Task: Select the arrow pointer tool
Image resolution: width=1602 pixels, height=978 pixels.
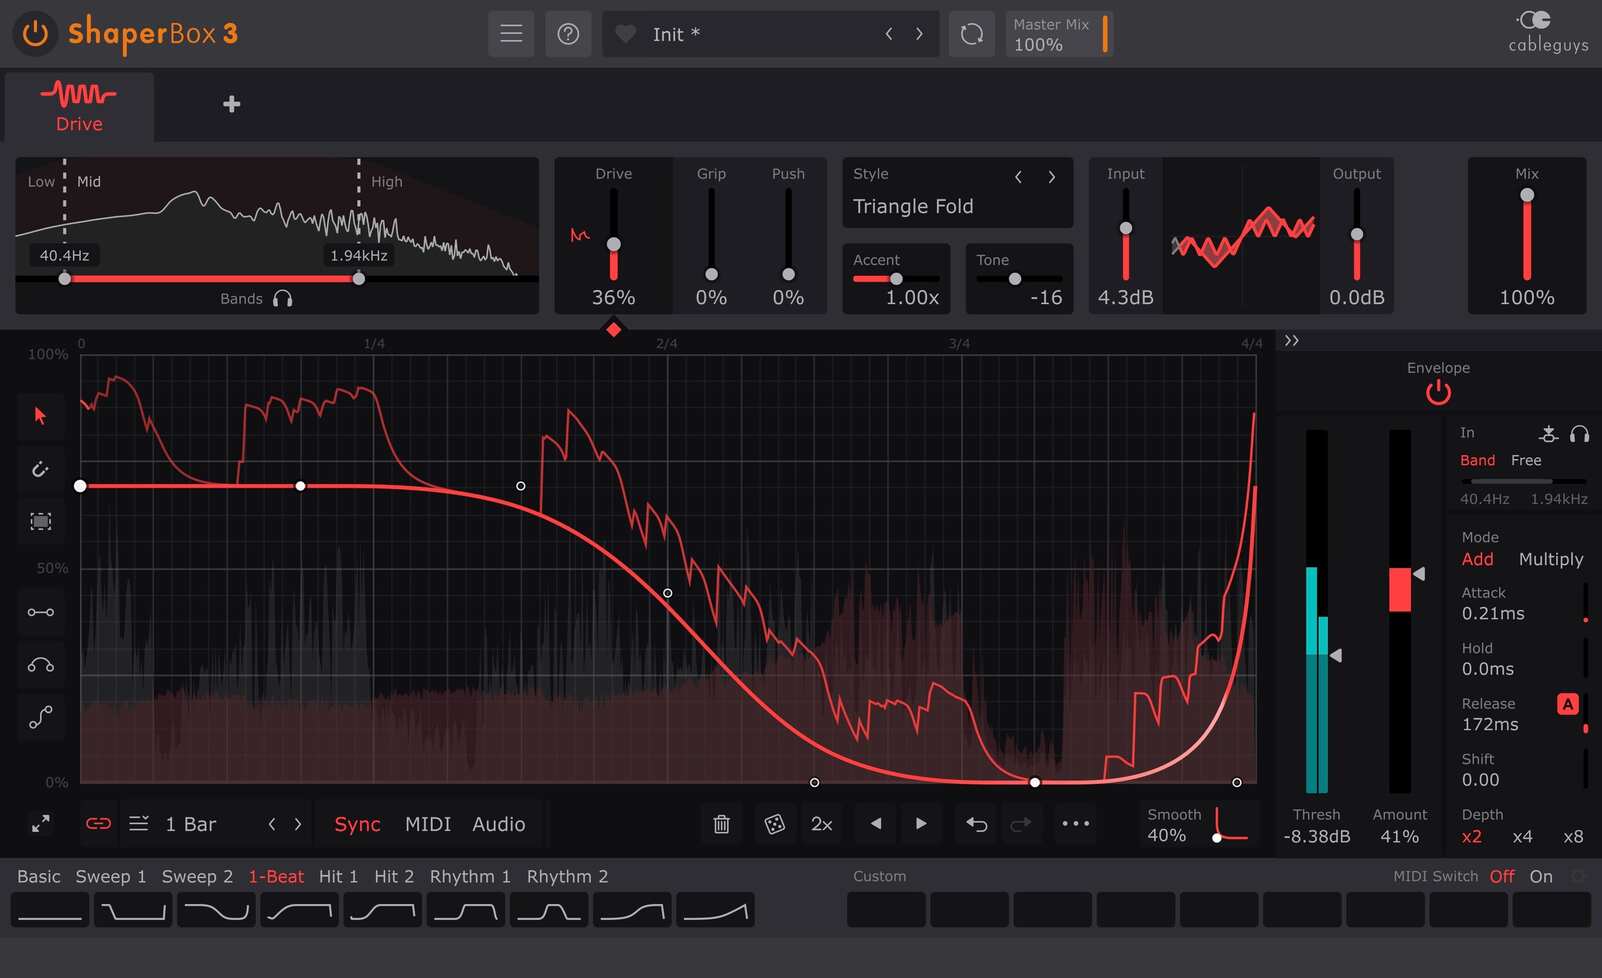Action: coord(40,417)
